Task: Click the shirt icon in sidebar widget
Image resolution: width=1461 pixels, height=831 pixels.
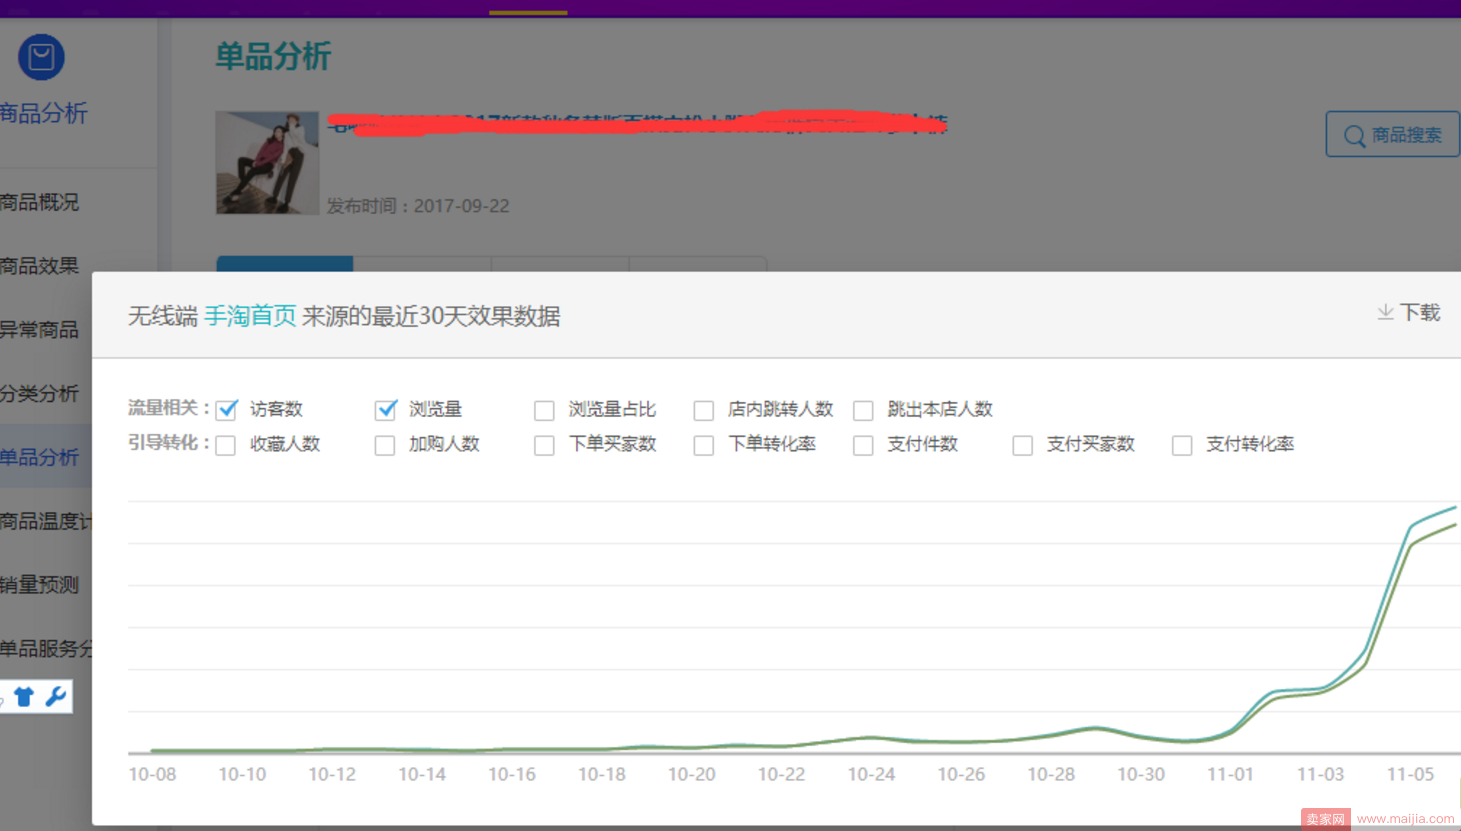Action: [x=24, y=697]
